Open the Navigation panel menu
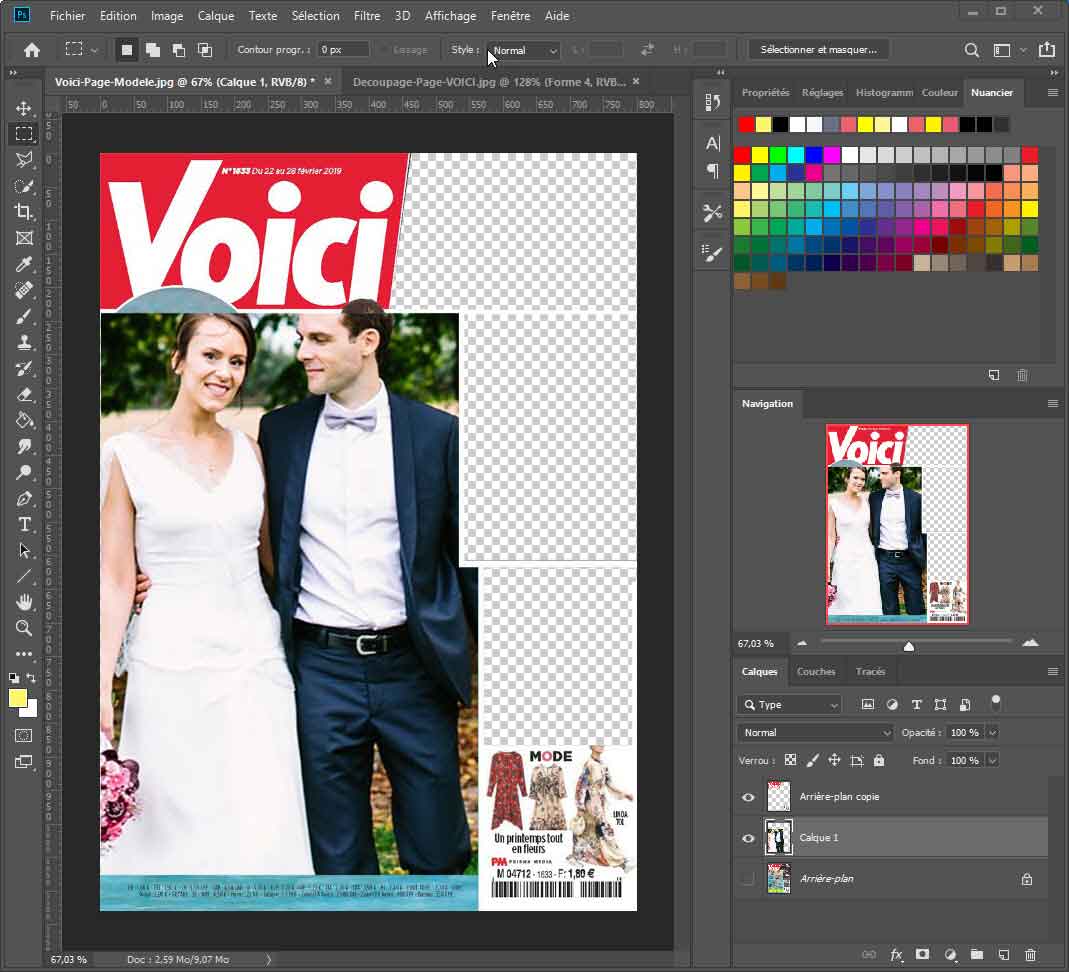The image size is (1069, 972). [1053, 404]
